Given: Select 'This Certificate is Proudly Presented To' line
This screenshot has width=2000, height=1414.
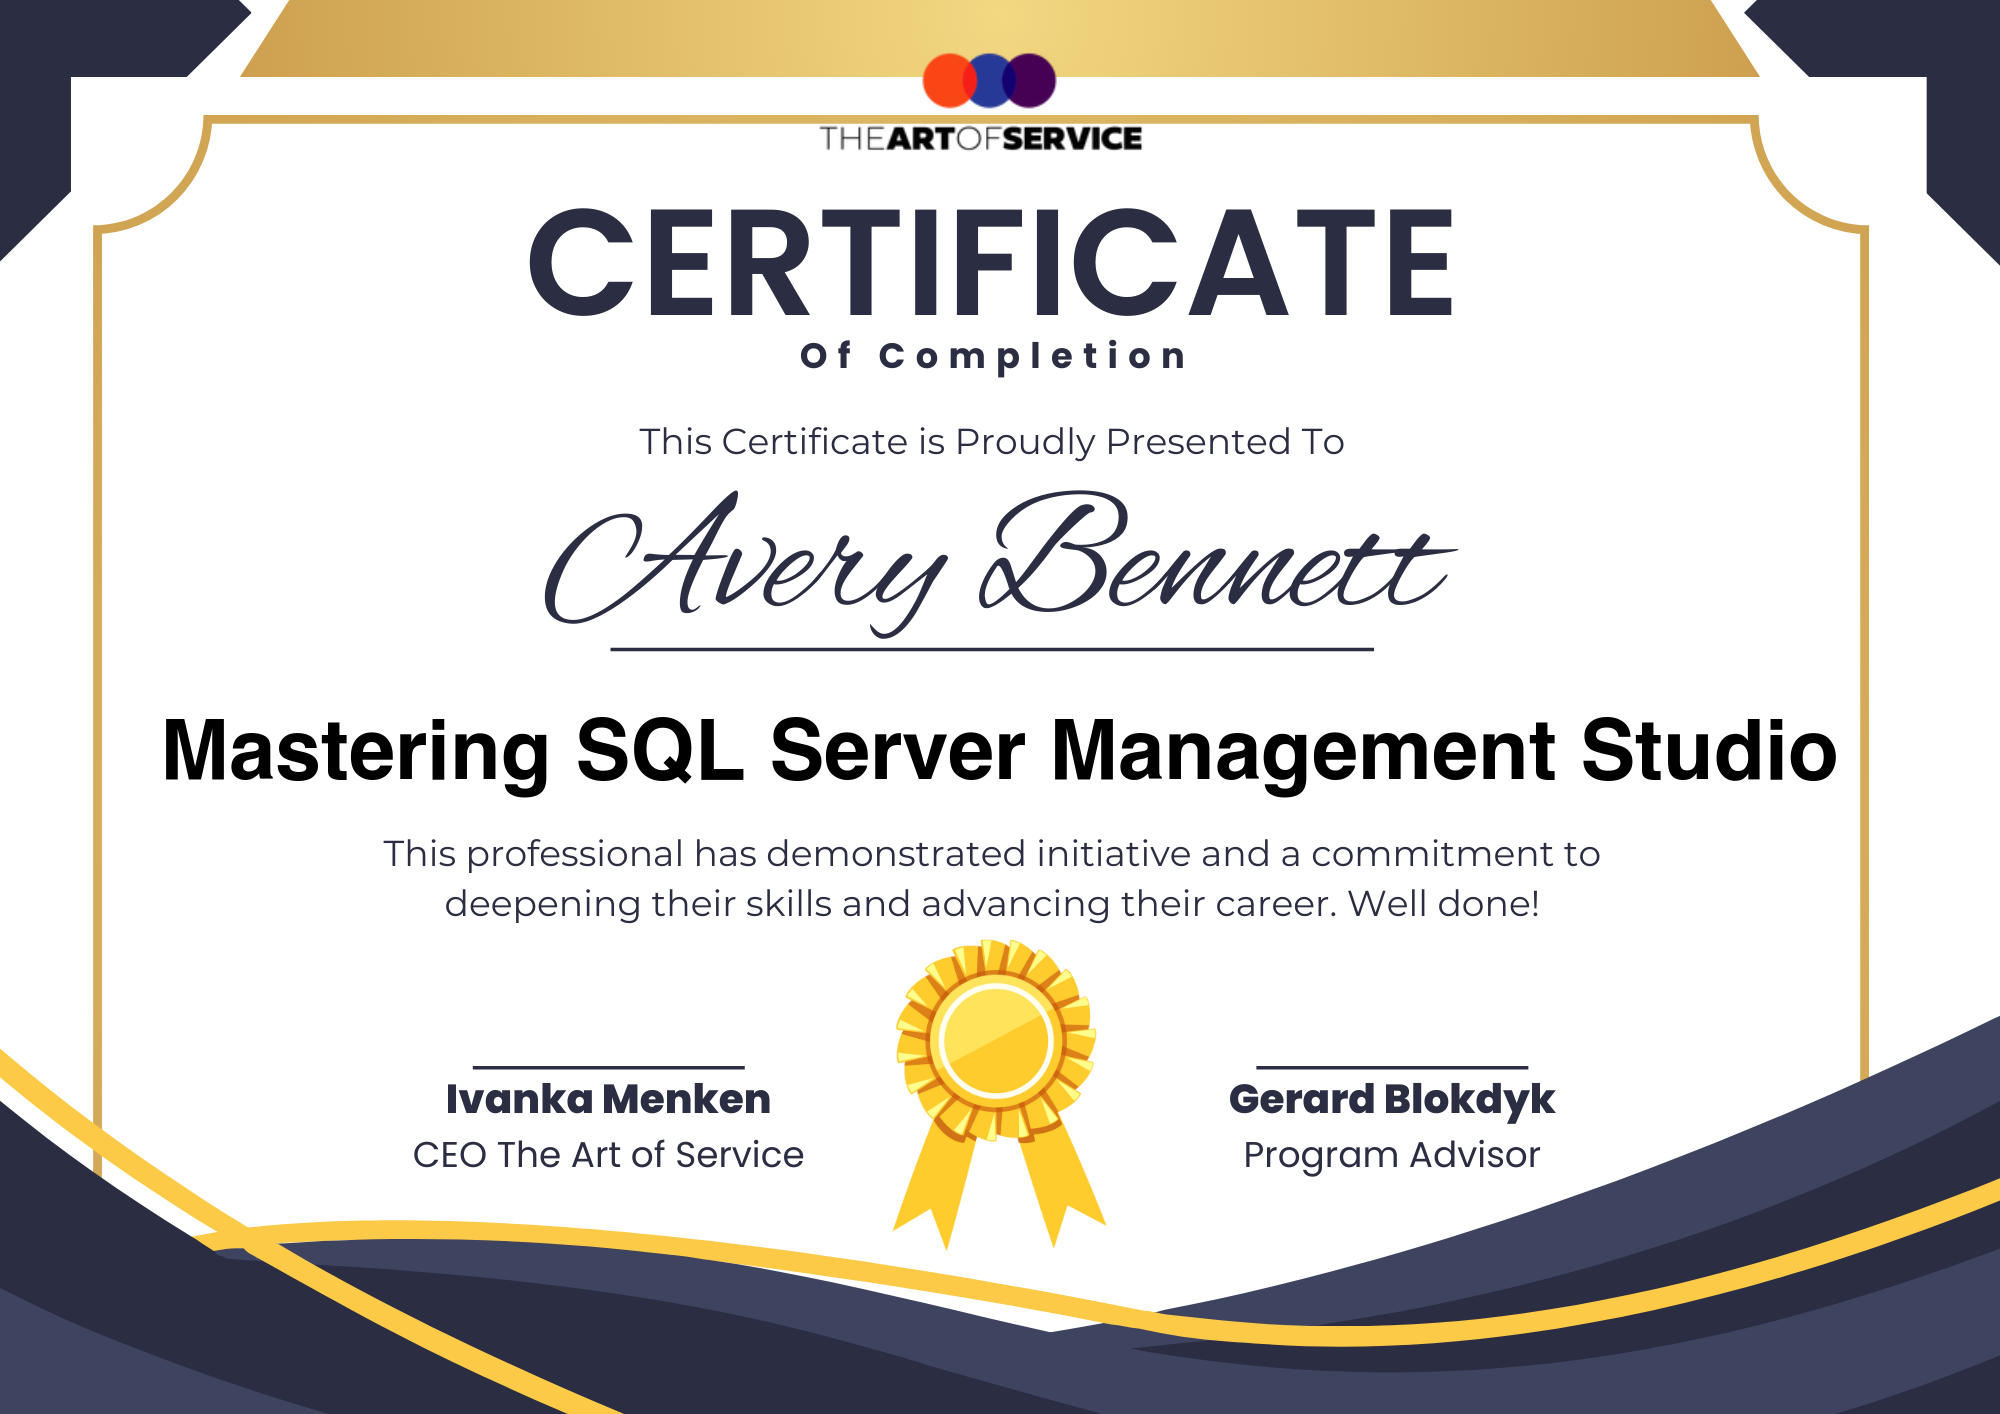Looking at the screenshot, I should (x=991, y=442).
